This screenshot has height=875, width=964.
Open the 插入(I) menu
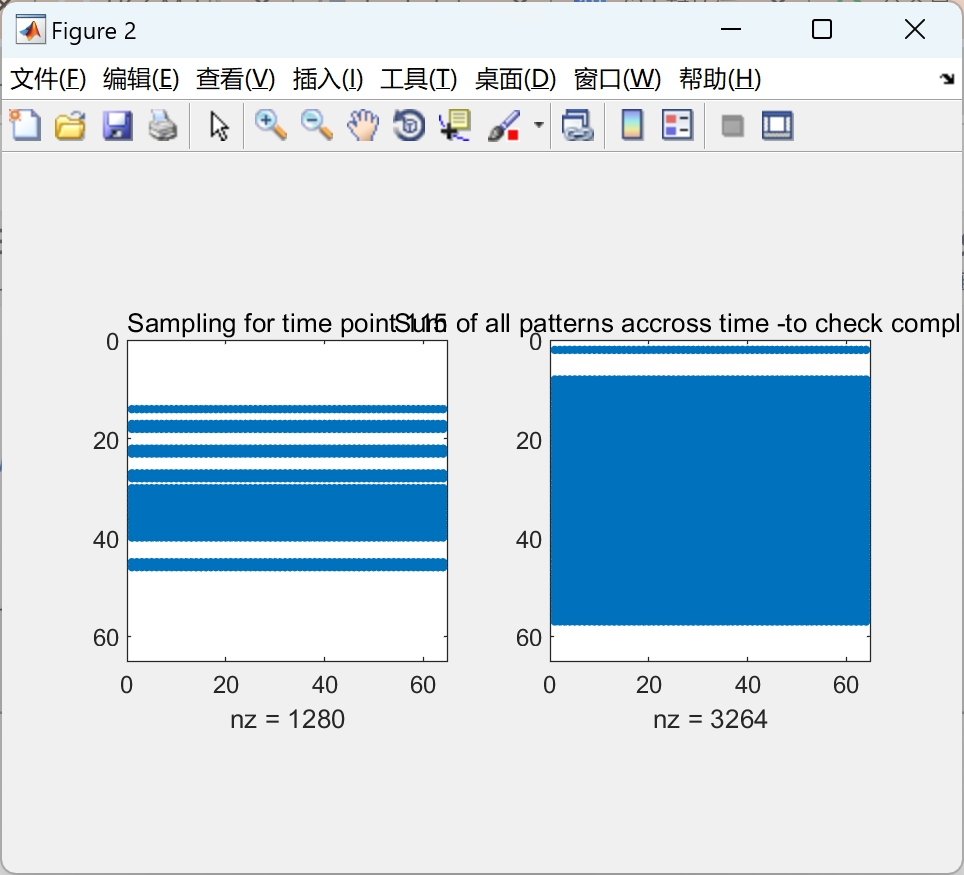[328, 79]
